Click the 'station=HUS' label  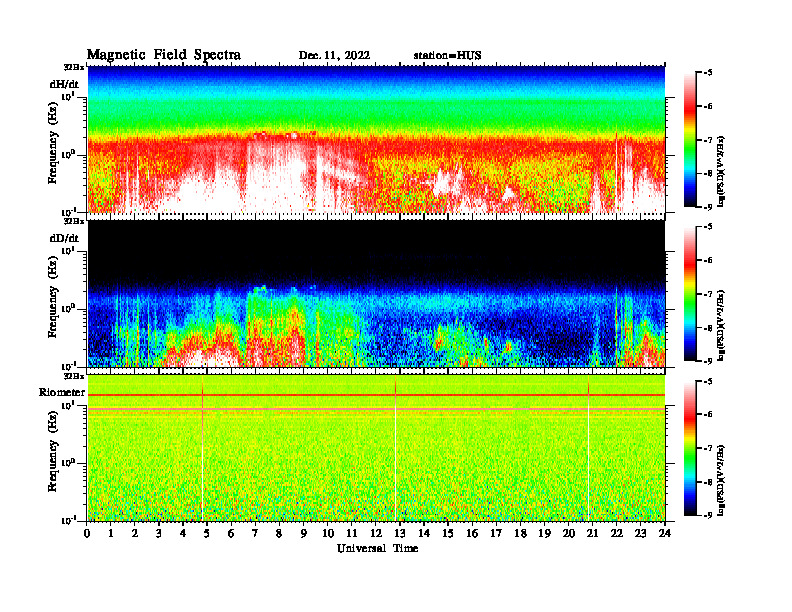click(447, 56)
